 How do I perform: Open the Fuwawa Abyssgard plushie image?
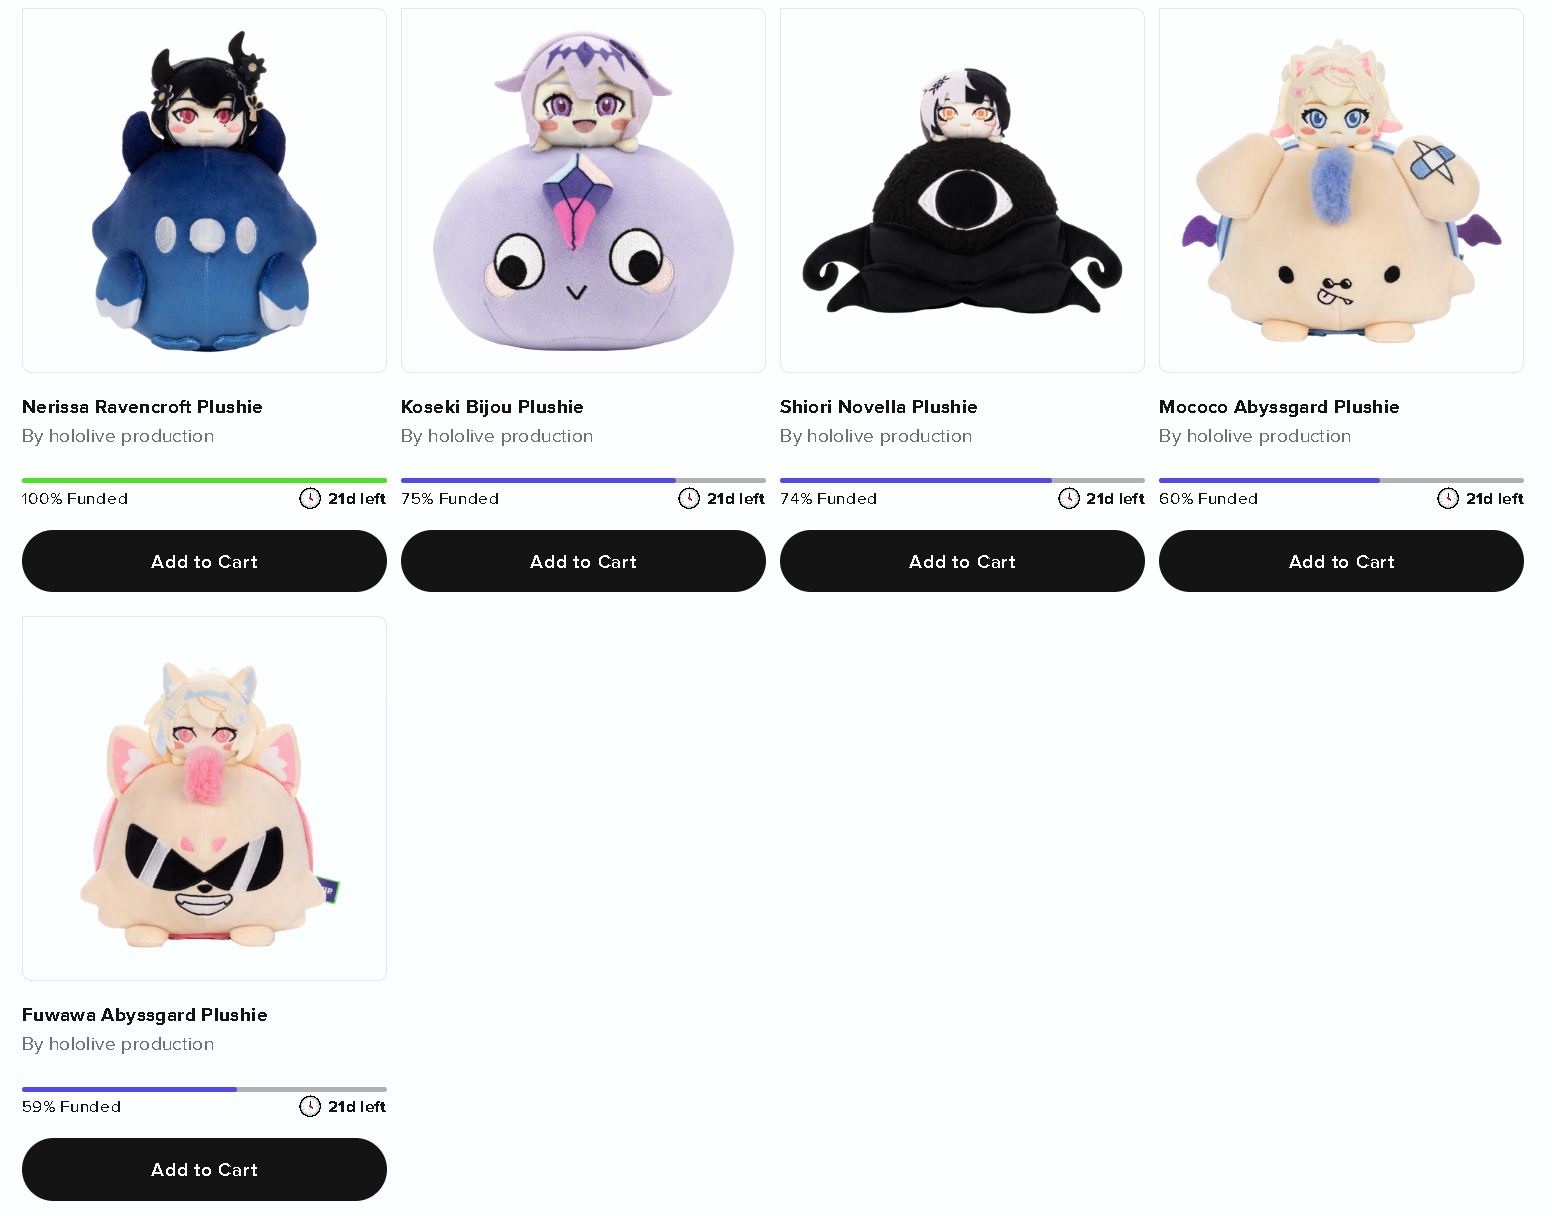coord(204,798)
